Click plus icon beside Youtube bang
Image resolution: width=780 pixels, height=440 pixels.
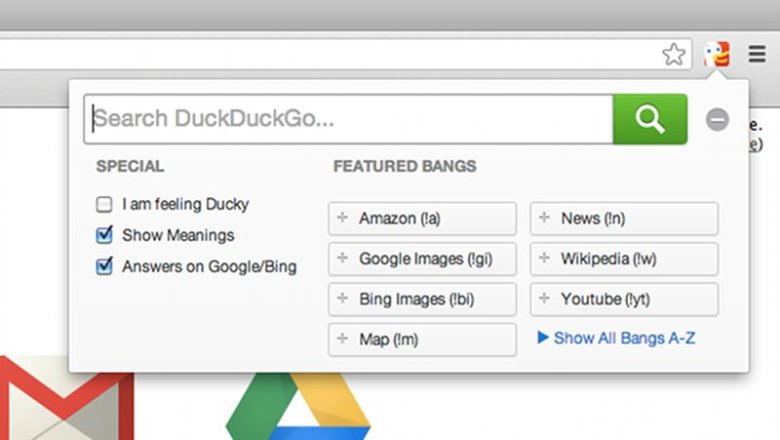(544, 298)
